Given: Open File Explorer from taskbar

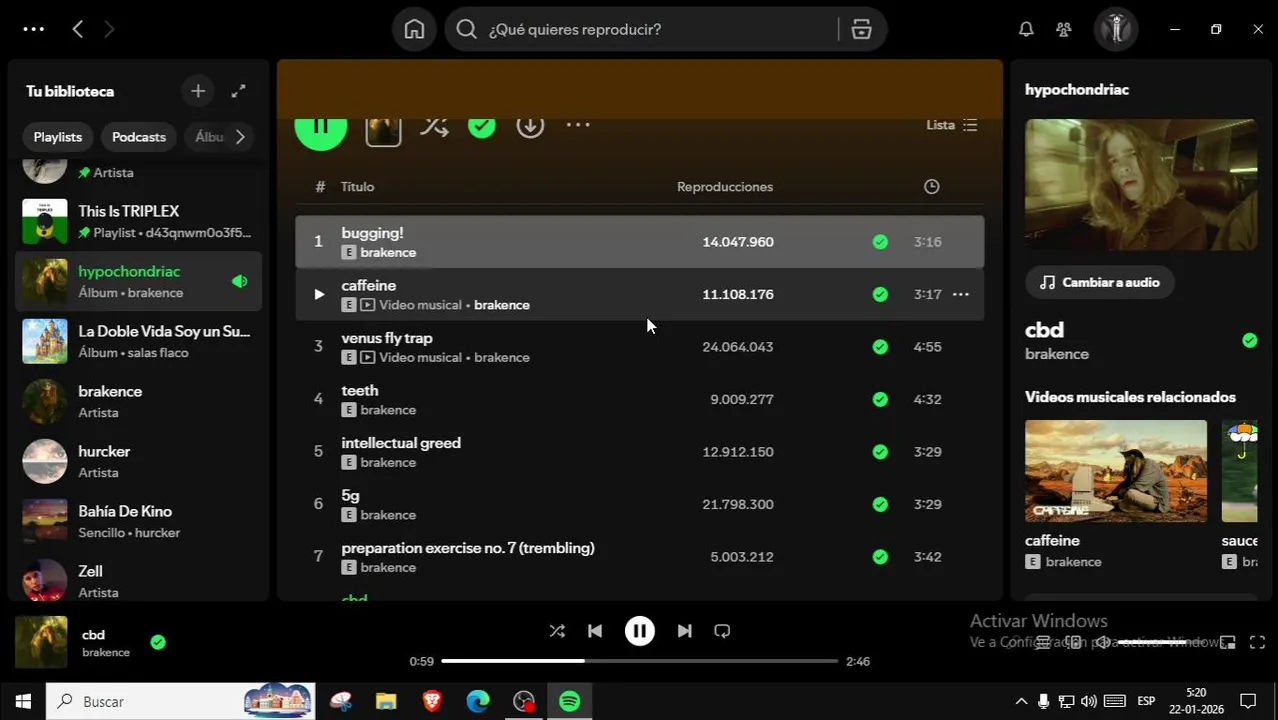Looking at the screenshot, I should (386, 702).
